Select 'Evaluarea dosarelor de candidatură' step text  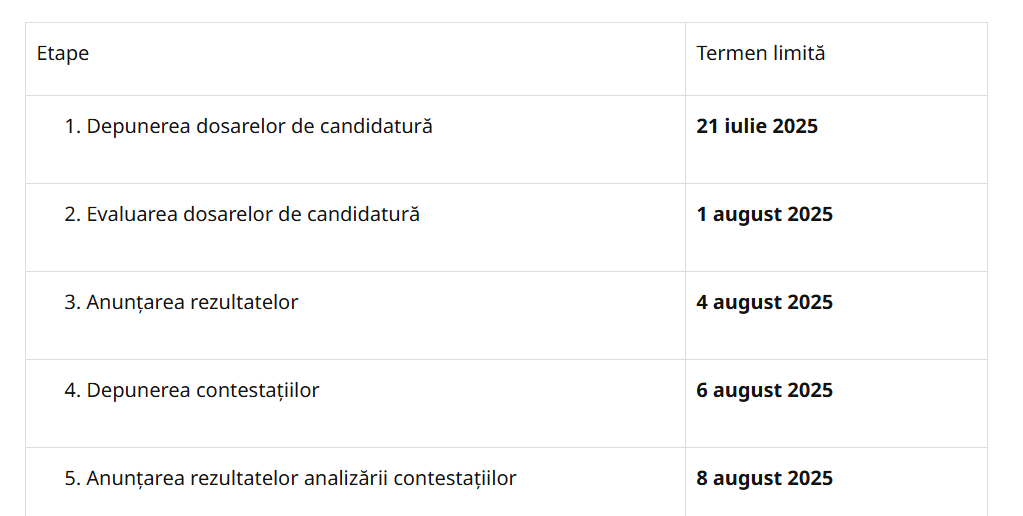tap(253, 215)
